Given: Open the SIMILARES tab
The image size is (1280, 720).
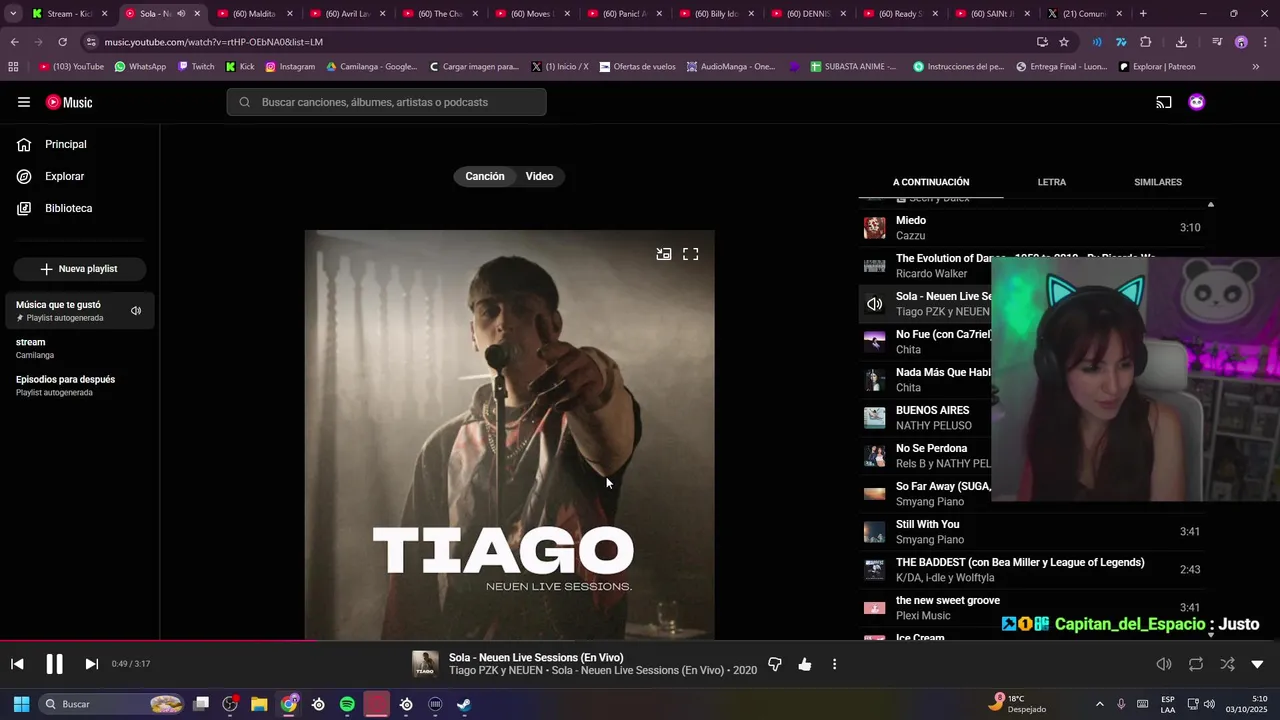Looking at the screenshot, I should tap(1158, 182).
